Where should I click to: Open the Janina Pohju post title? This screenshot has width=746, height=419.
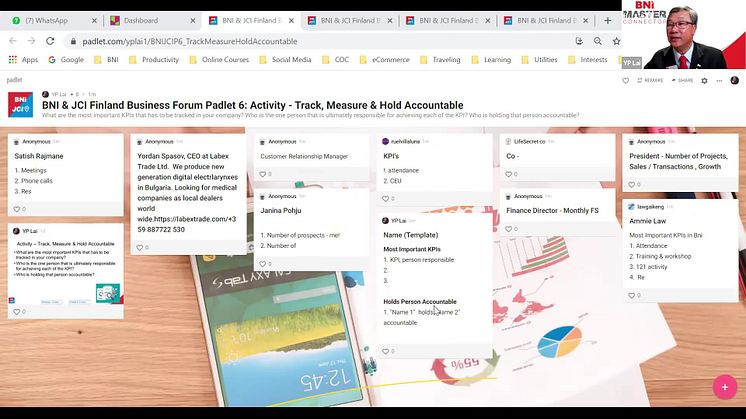(x=281, y=210)
